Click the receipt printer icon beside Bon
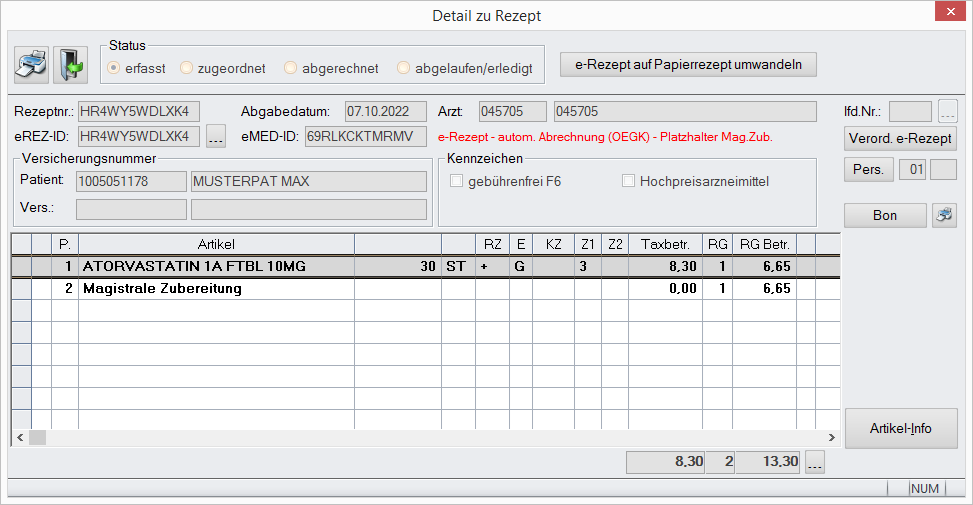 (944, 215)
